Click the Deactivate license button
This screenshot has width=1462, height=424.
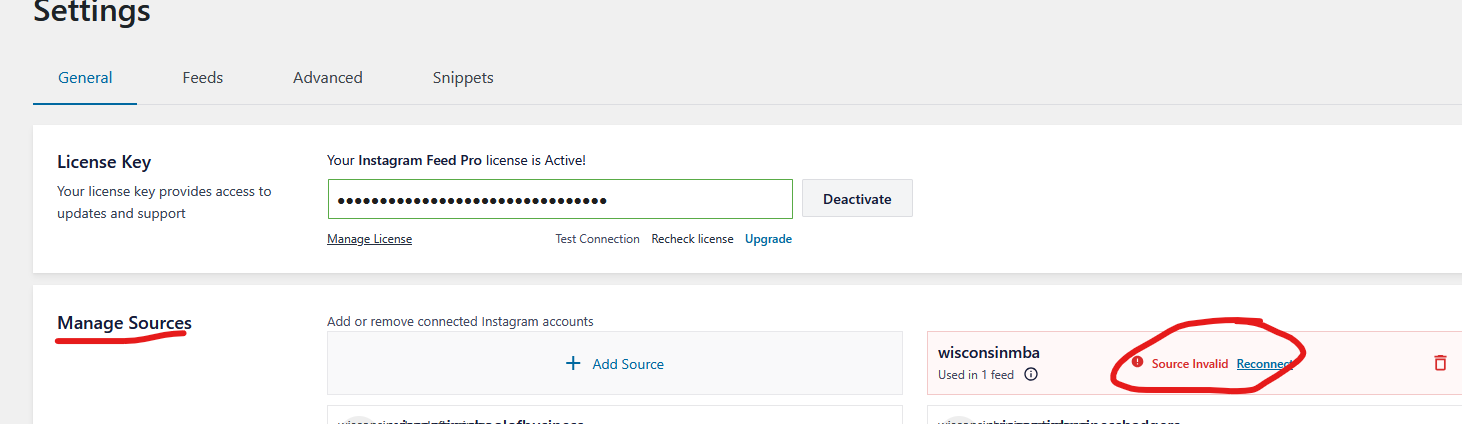857,198
